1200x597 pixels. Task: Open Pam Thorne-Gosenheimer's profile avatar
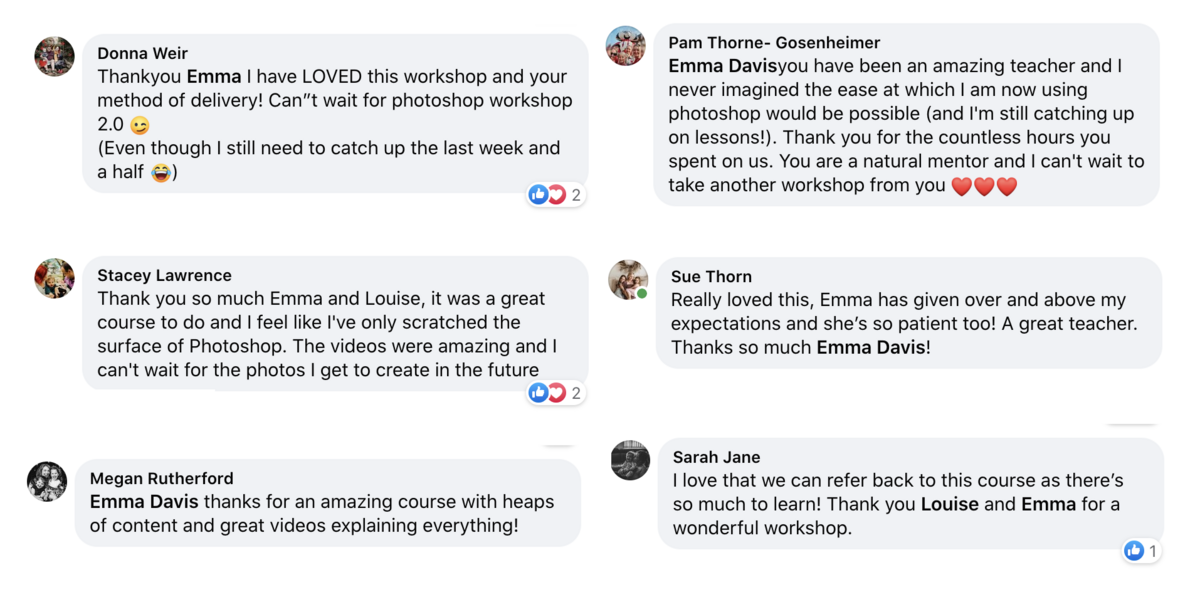(626, 46)
